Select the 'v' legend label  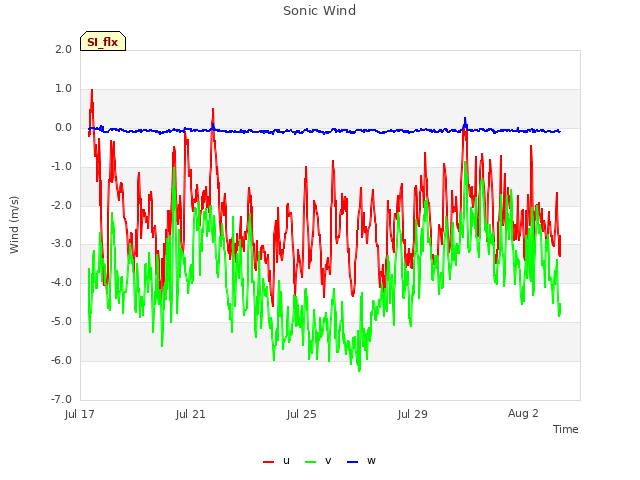click(x=328, y=461)
